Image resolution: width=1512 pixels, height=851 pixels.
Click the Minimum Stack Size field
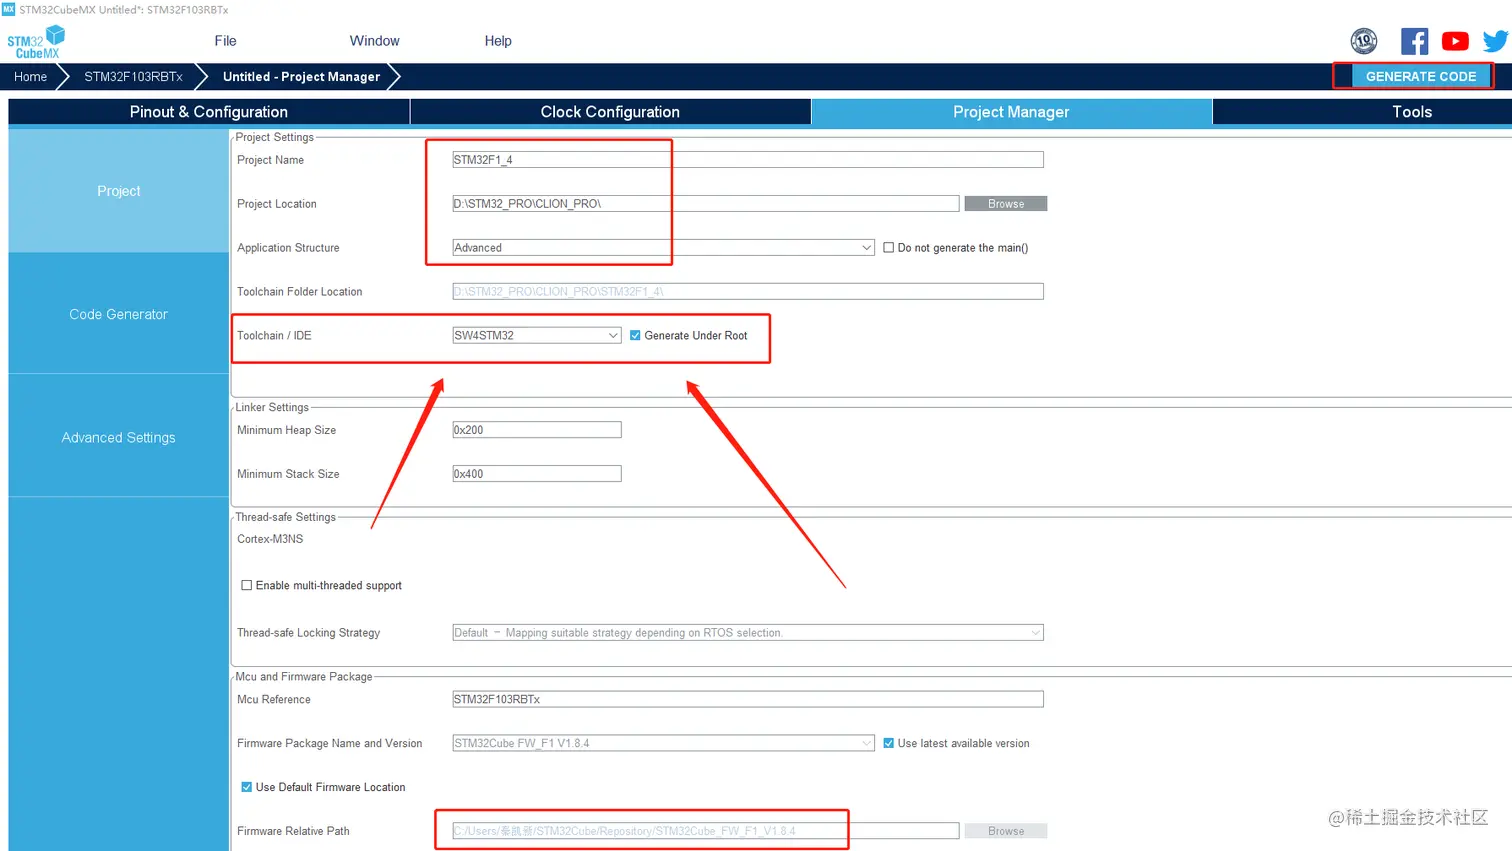537,474
